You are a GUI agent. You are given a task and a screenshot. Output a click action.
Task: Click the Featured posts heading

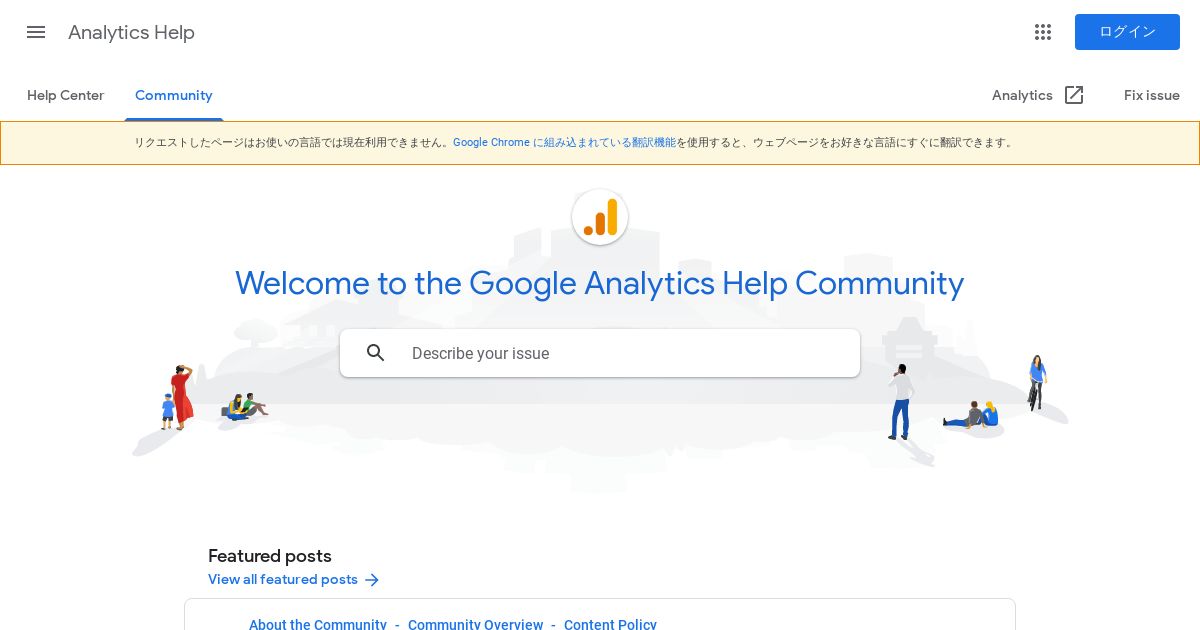270,556
